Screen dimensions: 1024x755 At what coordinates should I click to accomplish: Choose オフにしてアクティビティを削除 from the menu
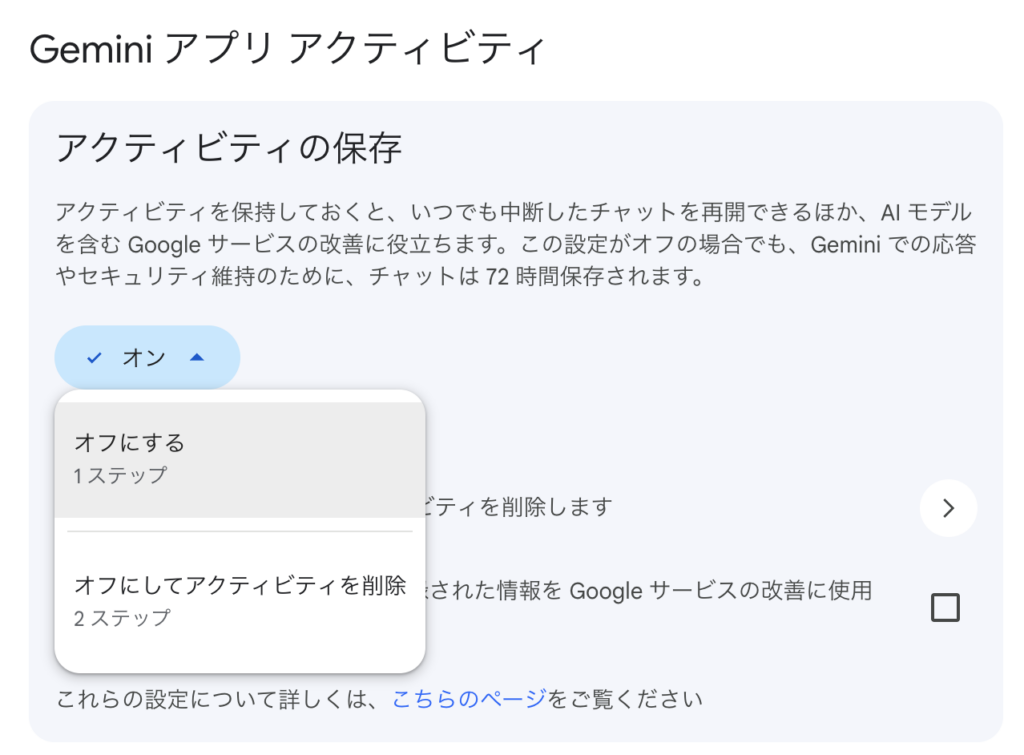tap(240, 586)
